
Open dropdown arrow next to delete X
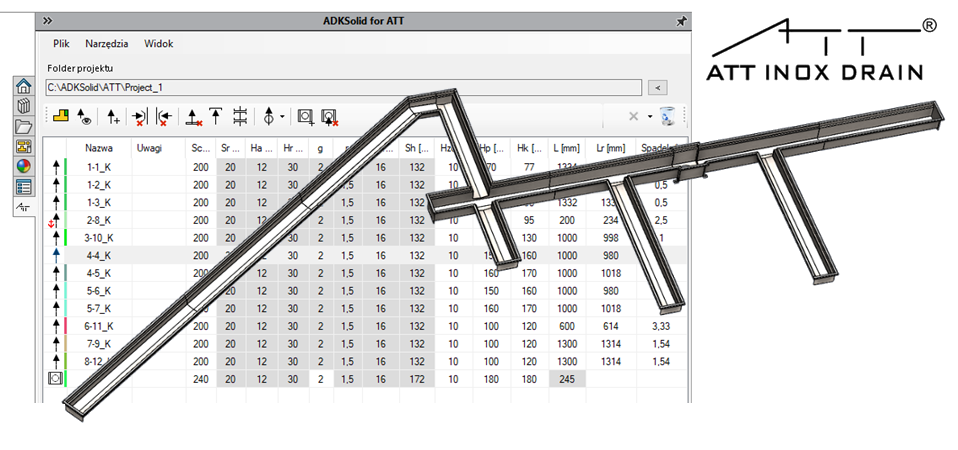pyautogui.click(x=649, y=117)
